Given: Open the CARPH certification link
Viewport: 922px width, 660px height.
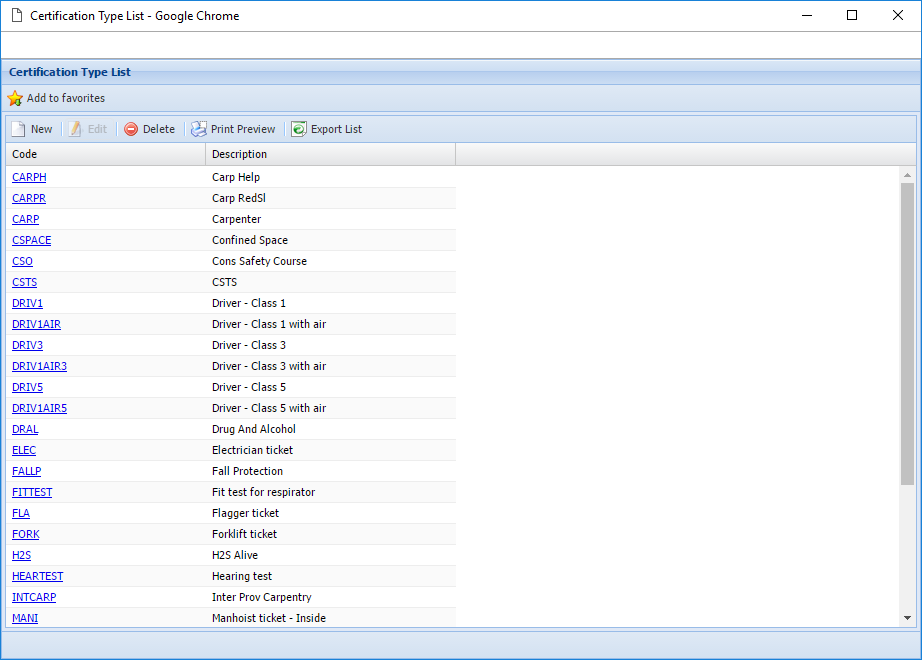Looking at the screenshot, I should [x=29, y=177].
